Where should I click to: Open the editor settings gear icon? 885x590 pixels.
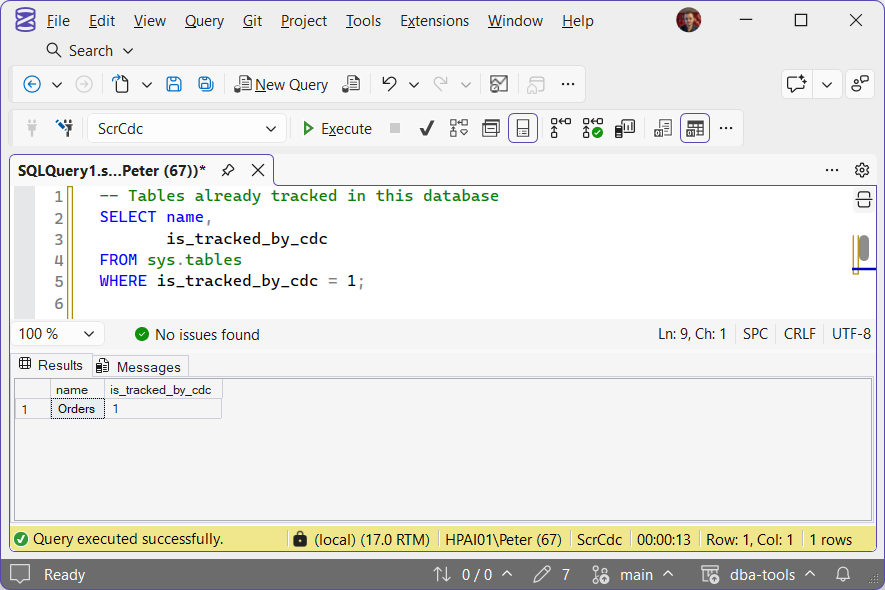[x=862, y=170]
